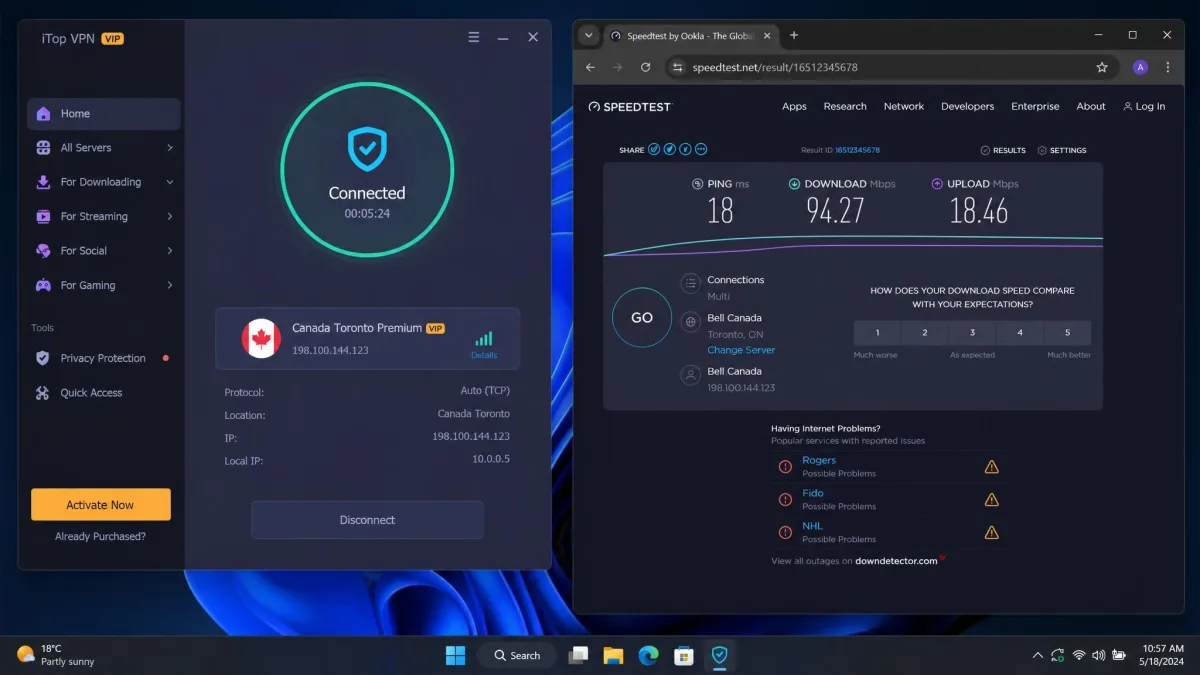This screenshot has height=675, width=1200.
Task: Click the signal strength bars icon
Action: (484, 338)
